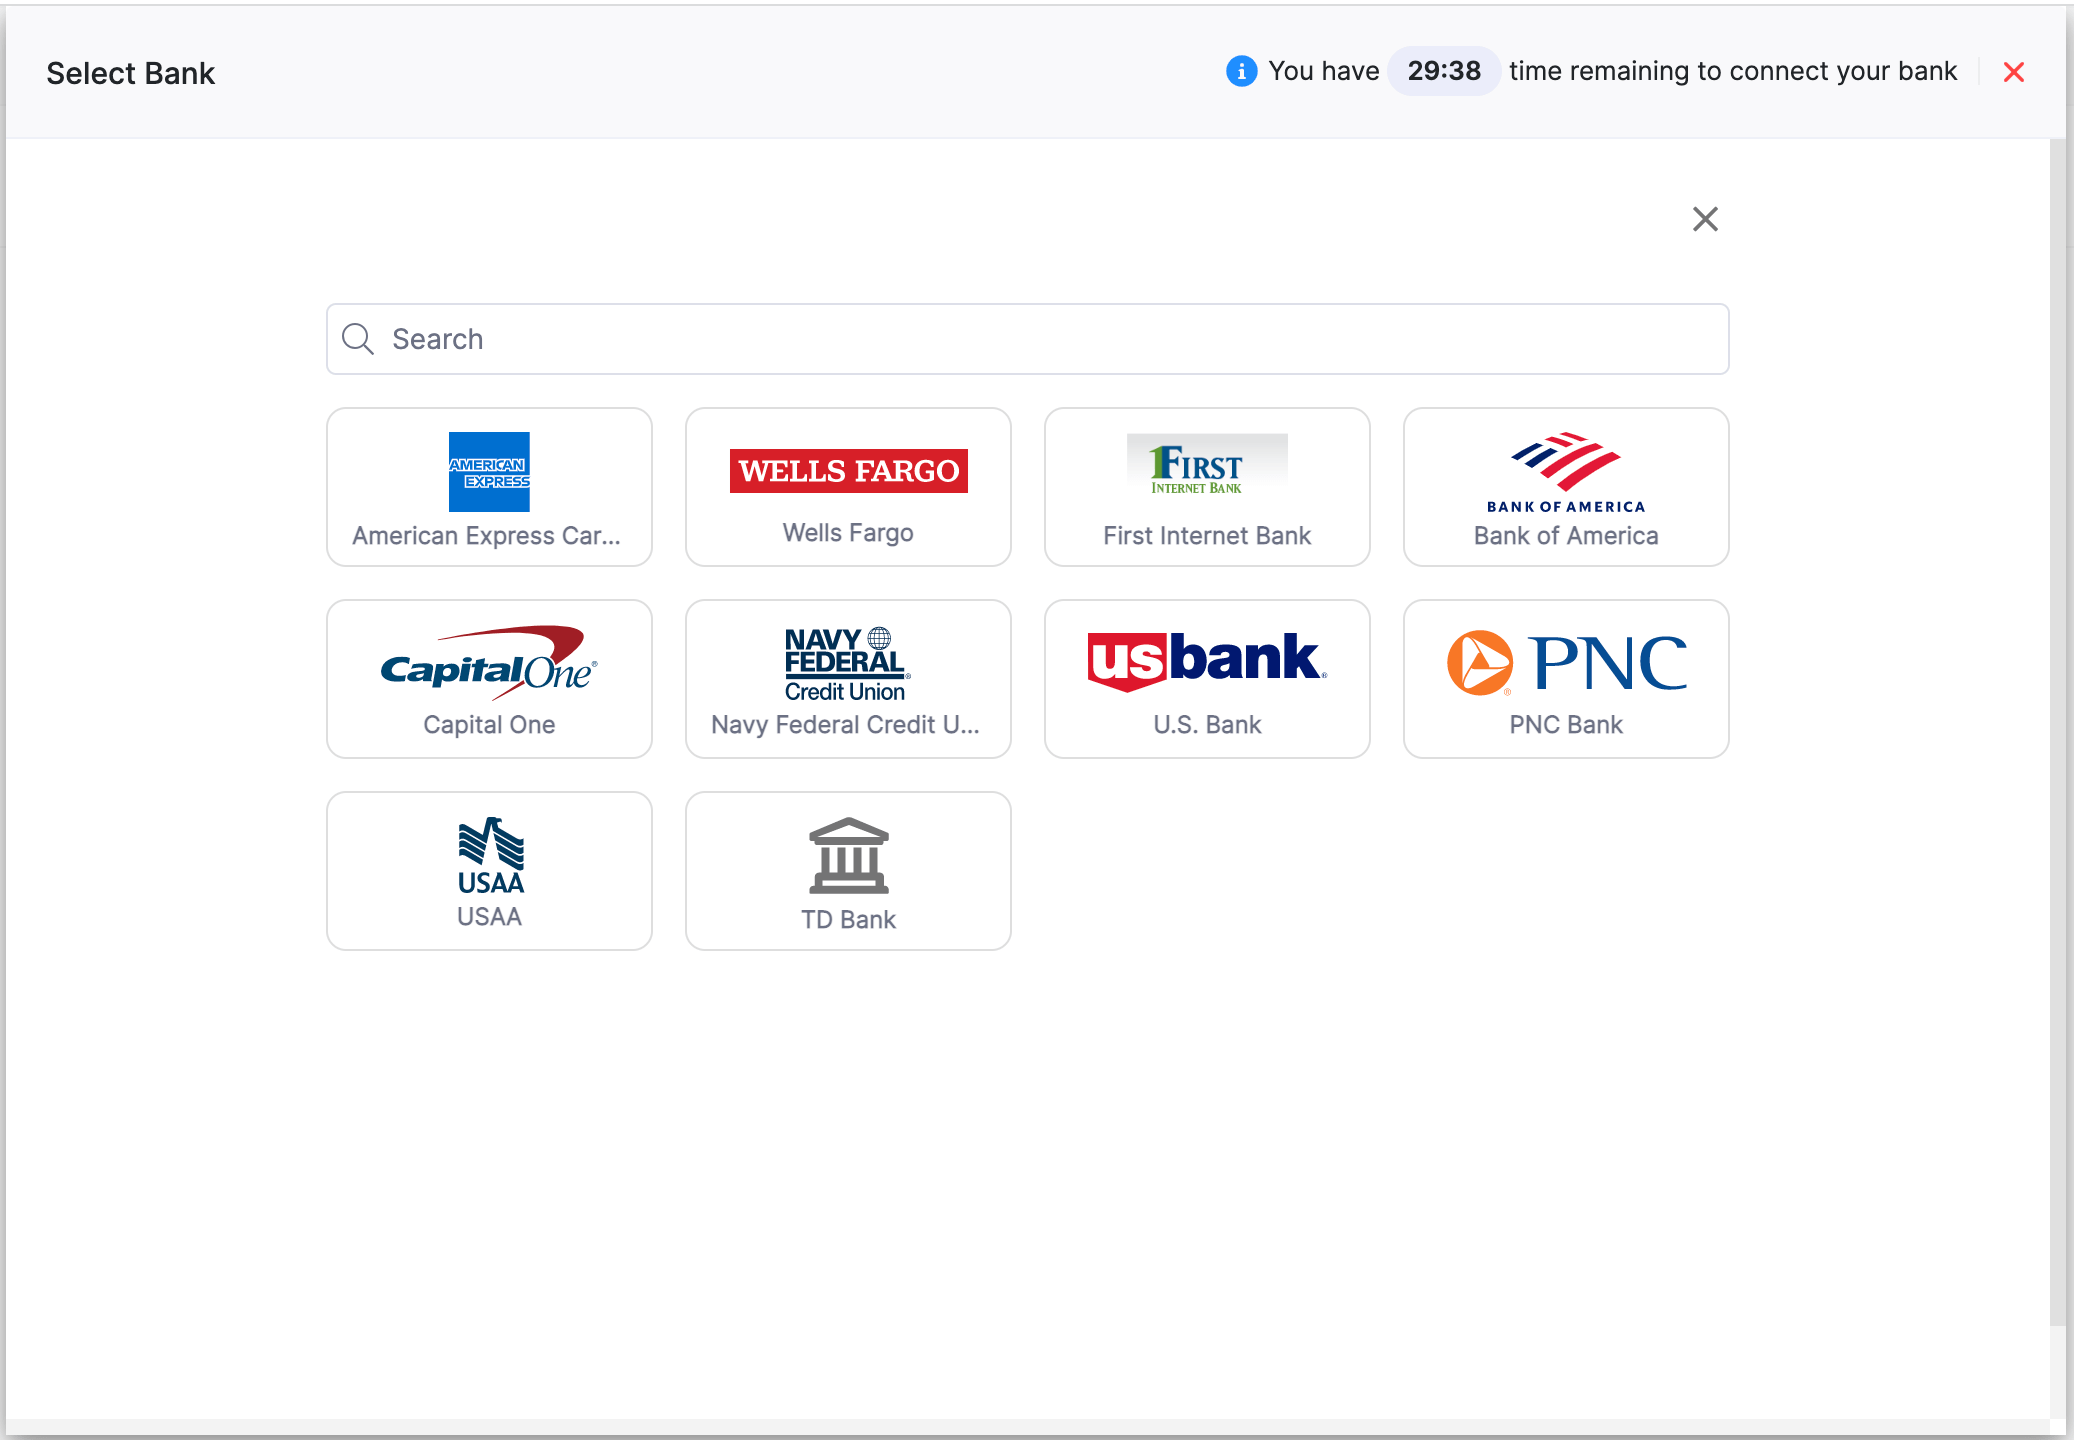This screenshot has width=2074, height=1440.
Task: Select Capital One
Action: pyautogui.click(x=489, y=678)
